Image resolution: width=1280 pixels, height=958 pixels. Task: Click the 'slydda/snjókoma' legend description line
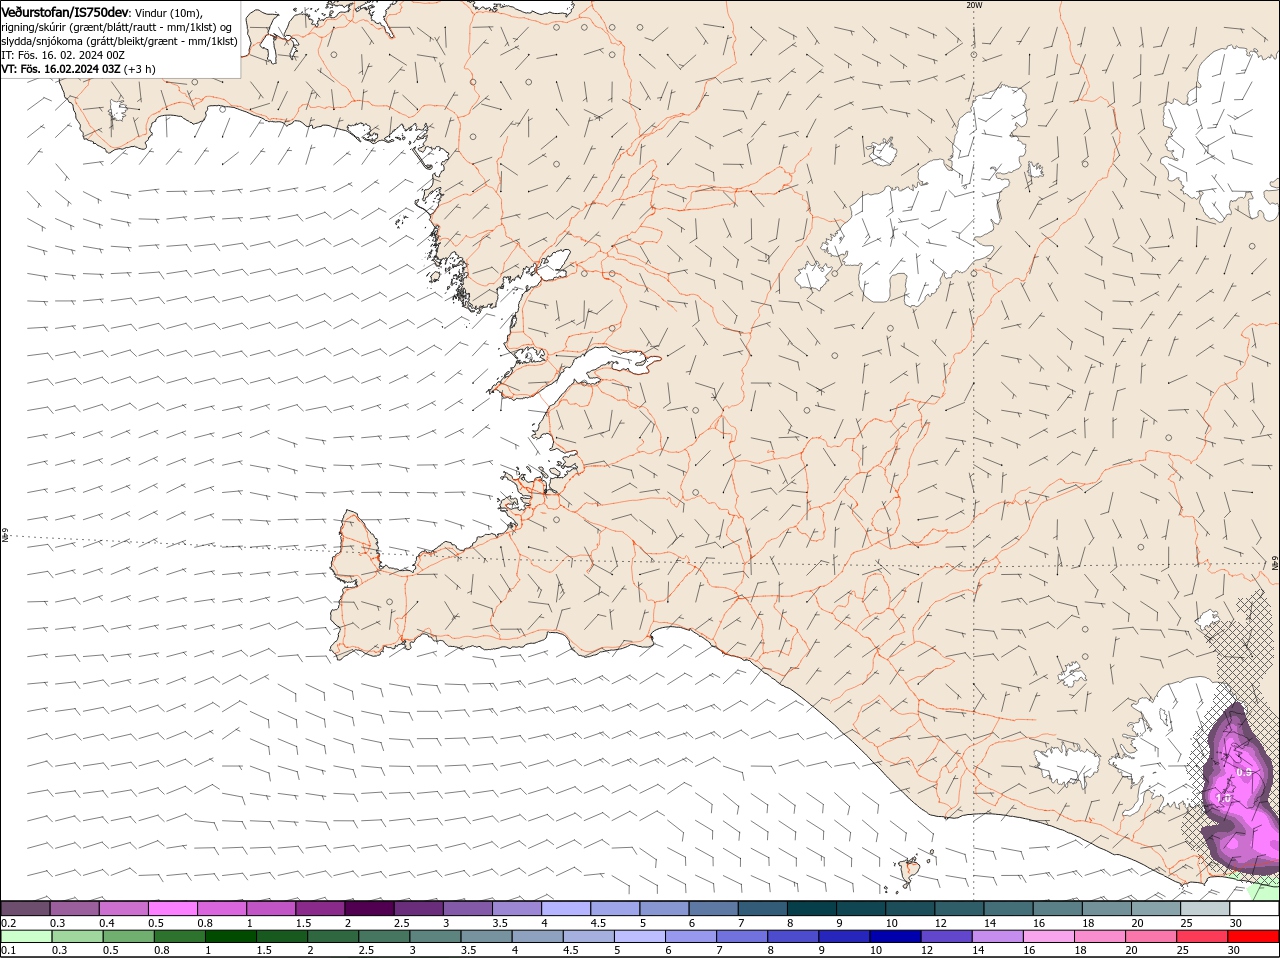pos(120,41)
